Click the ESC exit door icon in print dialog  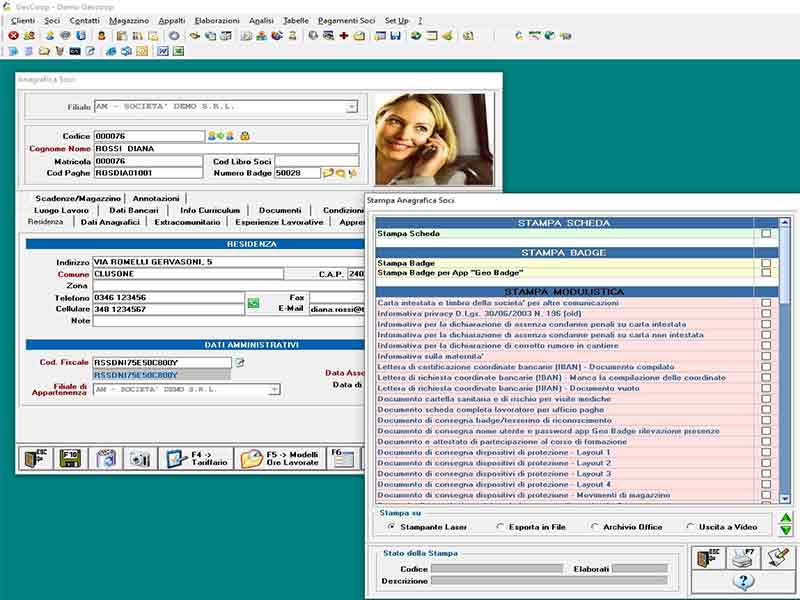pos(708,558)
